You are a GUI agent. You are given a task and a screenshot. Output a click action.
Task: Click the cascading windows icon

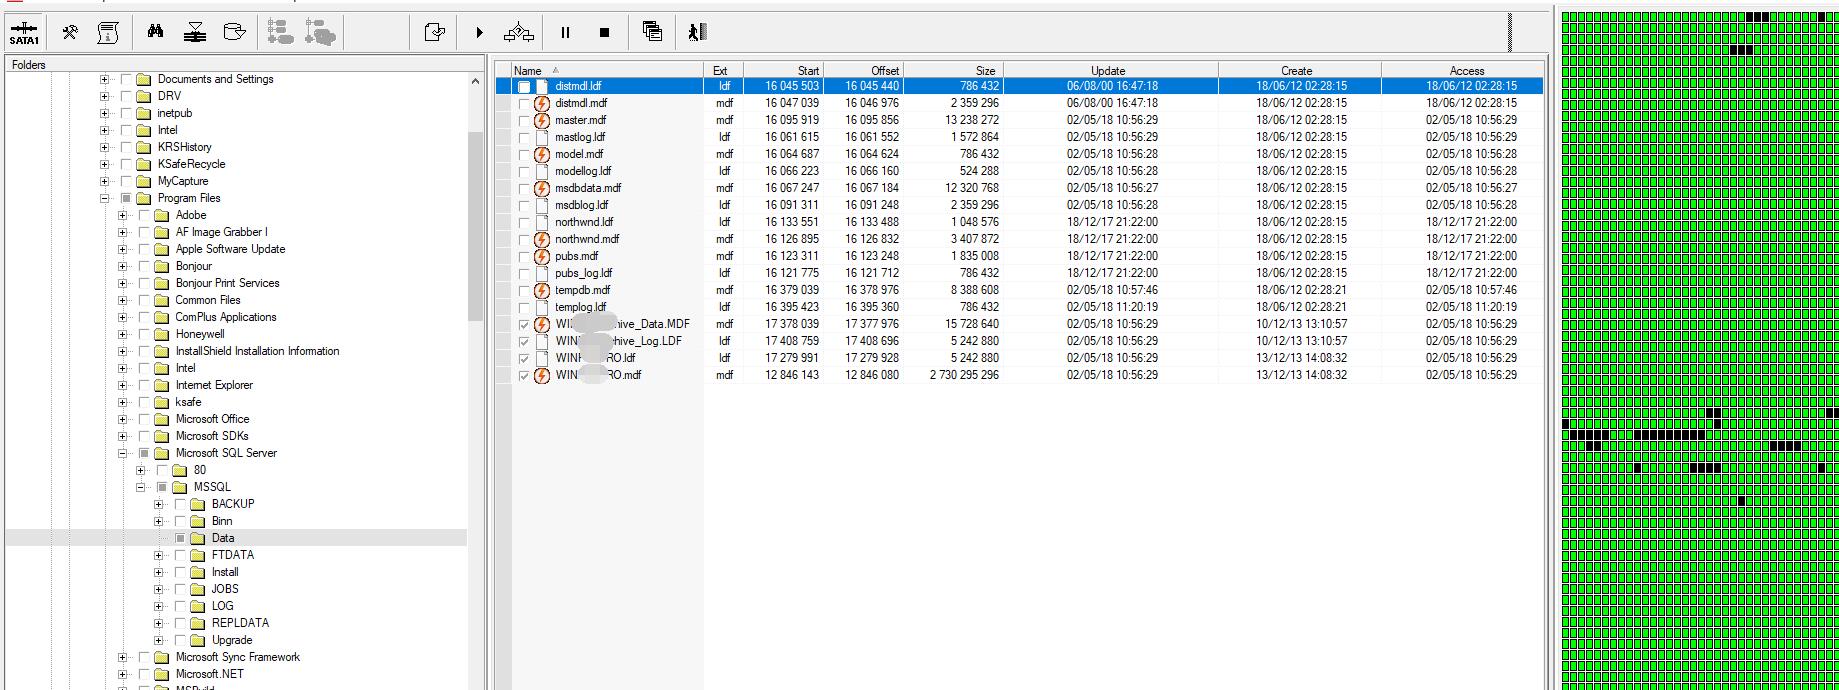(x=652, y=32)
